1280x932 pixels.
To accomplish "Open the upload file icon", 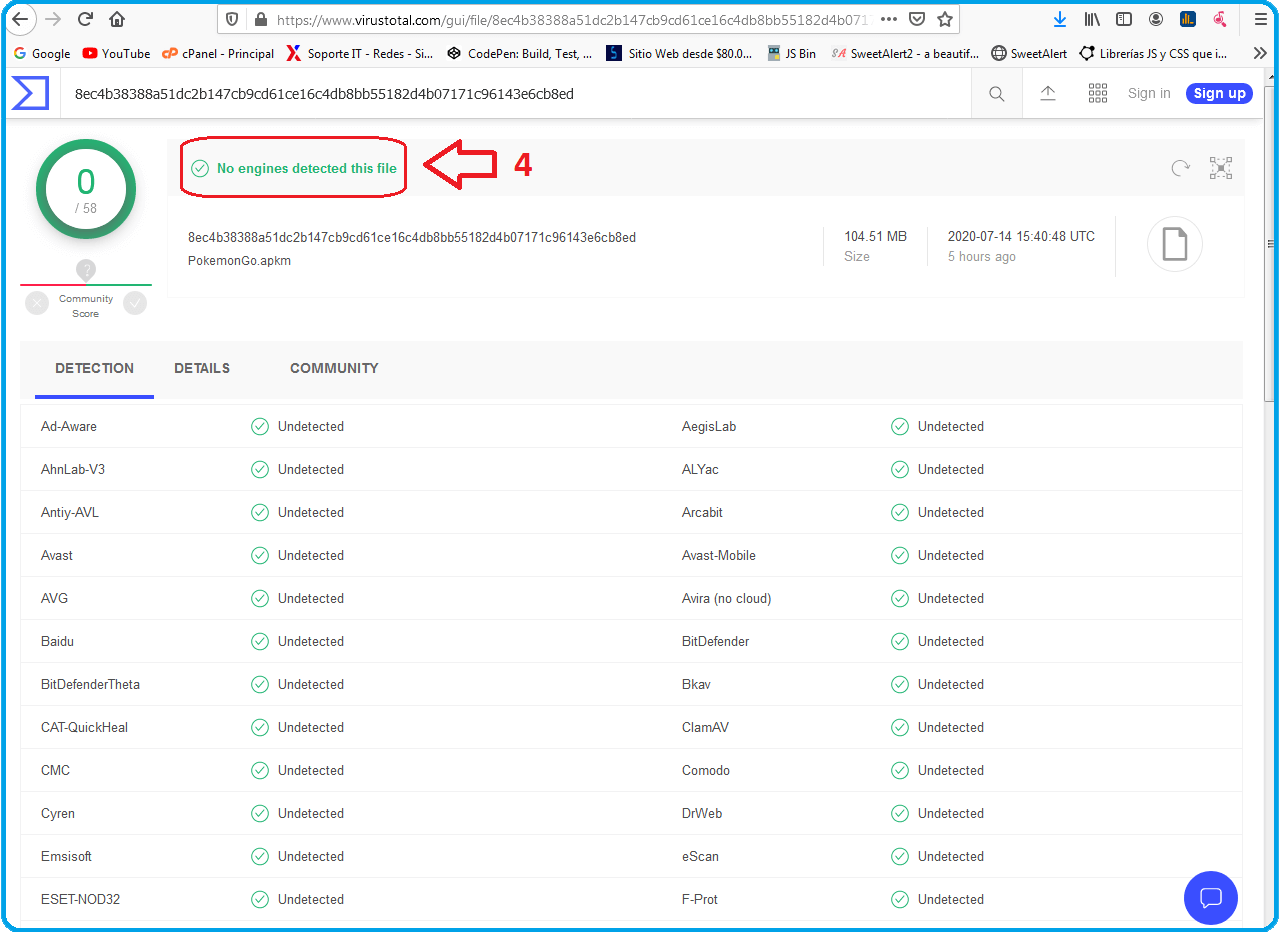I will tap(1048, 93).
